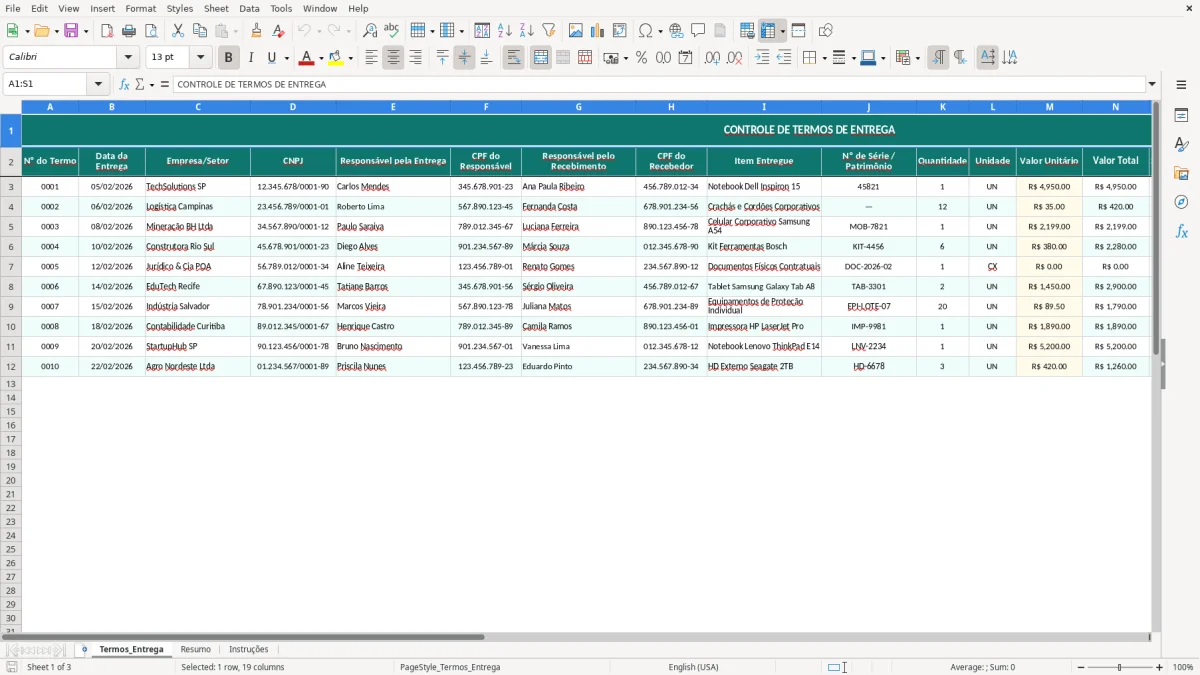Open Print Preview
This screenshot has width=1200, height=675.
151,31
